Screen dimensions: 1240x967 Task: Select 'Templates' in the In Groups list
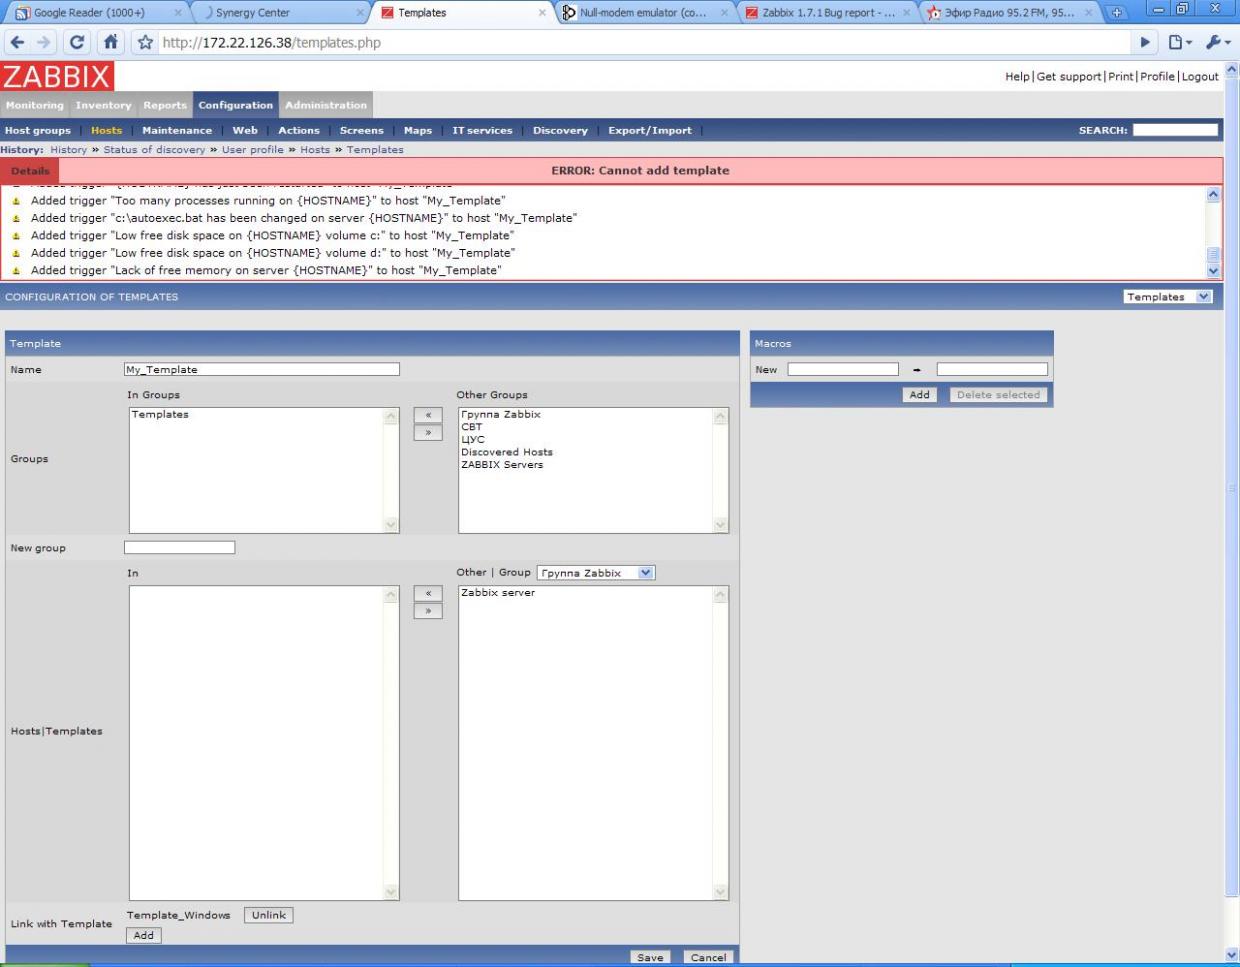[x=160, y=415]
